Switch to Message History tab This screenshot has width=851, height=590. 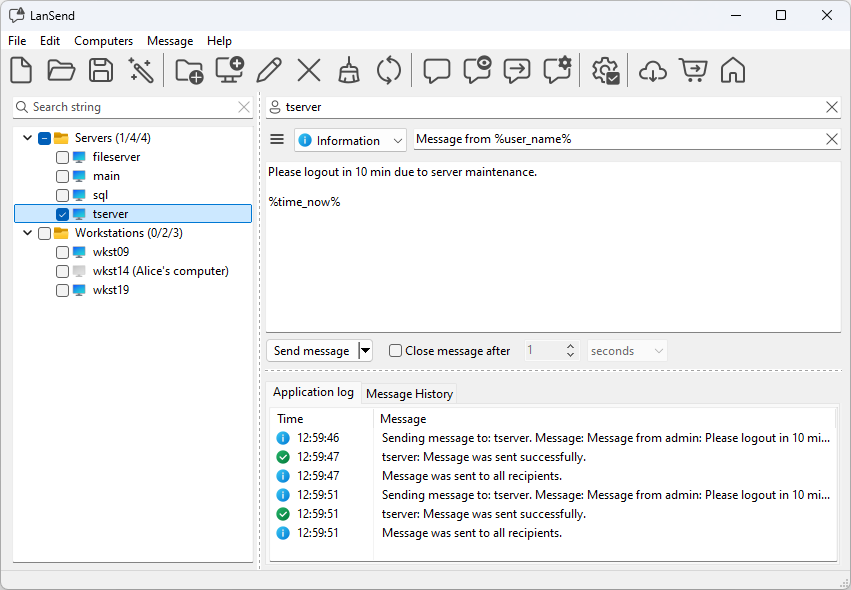pos(409,394)
